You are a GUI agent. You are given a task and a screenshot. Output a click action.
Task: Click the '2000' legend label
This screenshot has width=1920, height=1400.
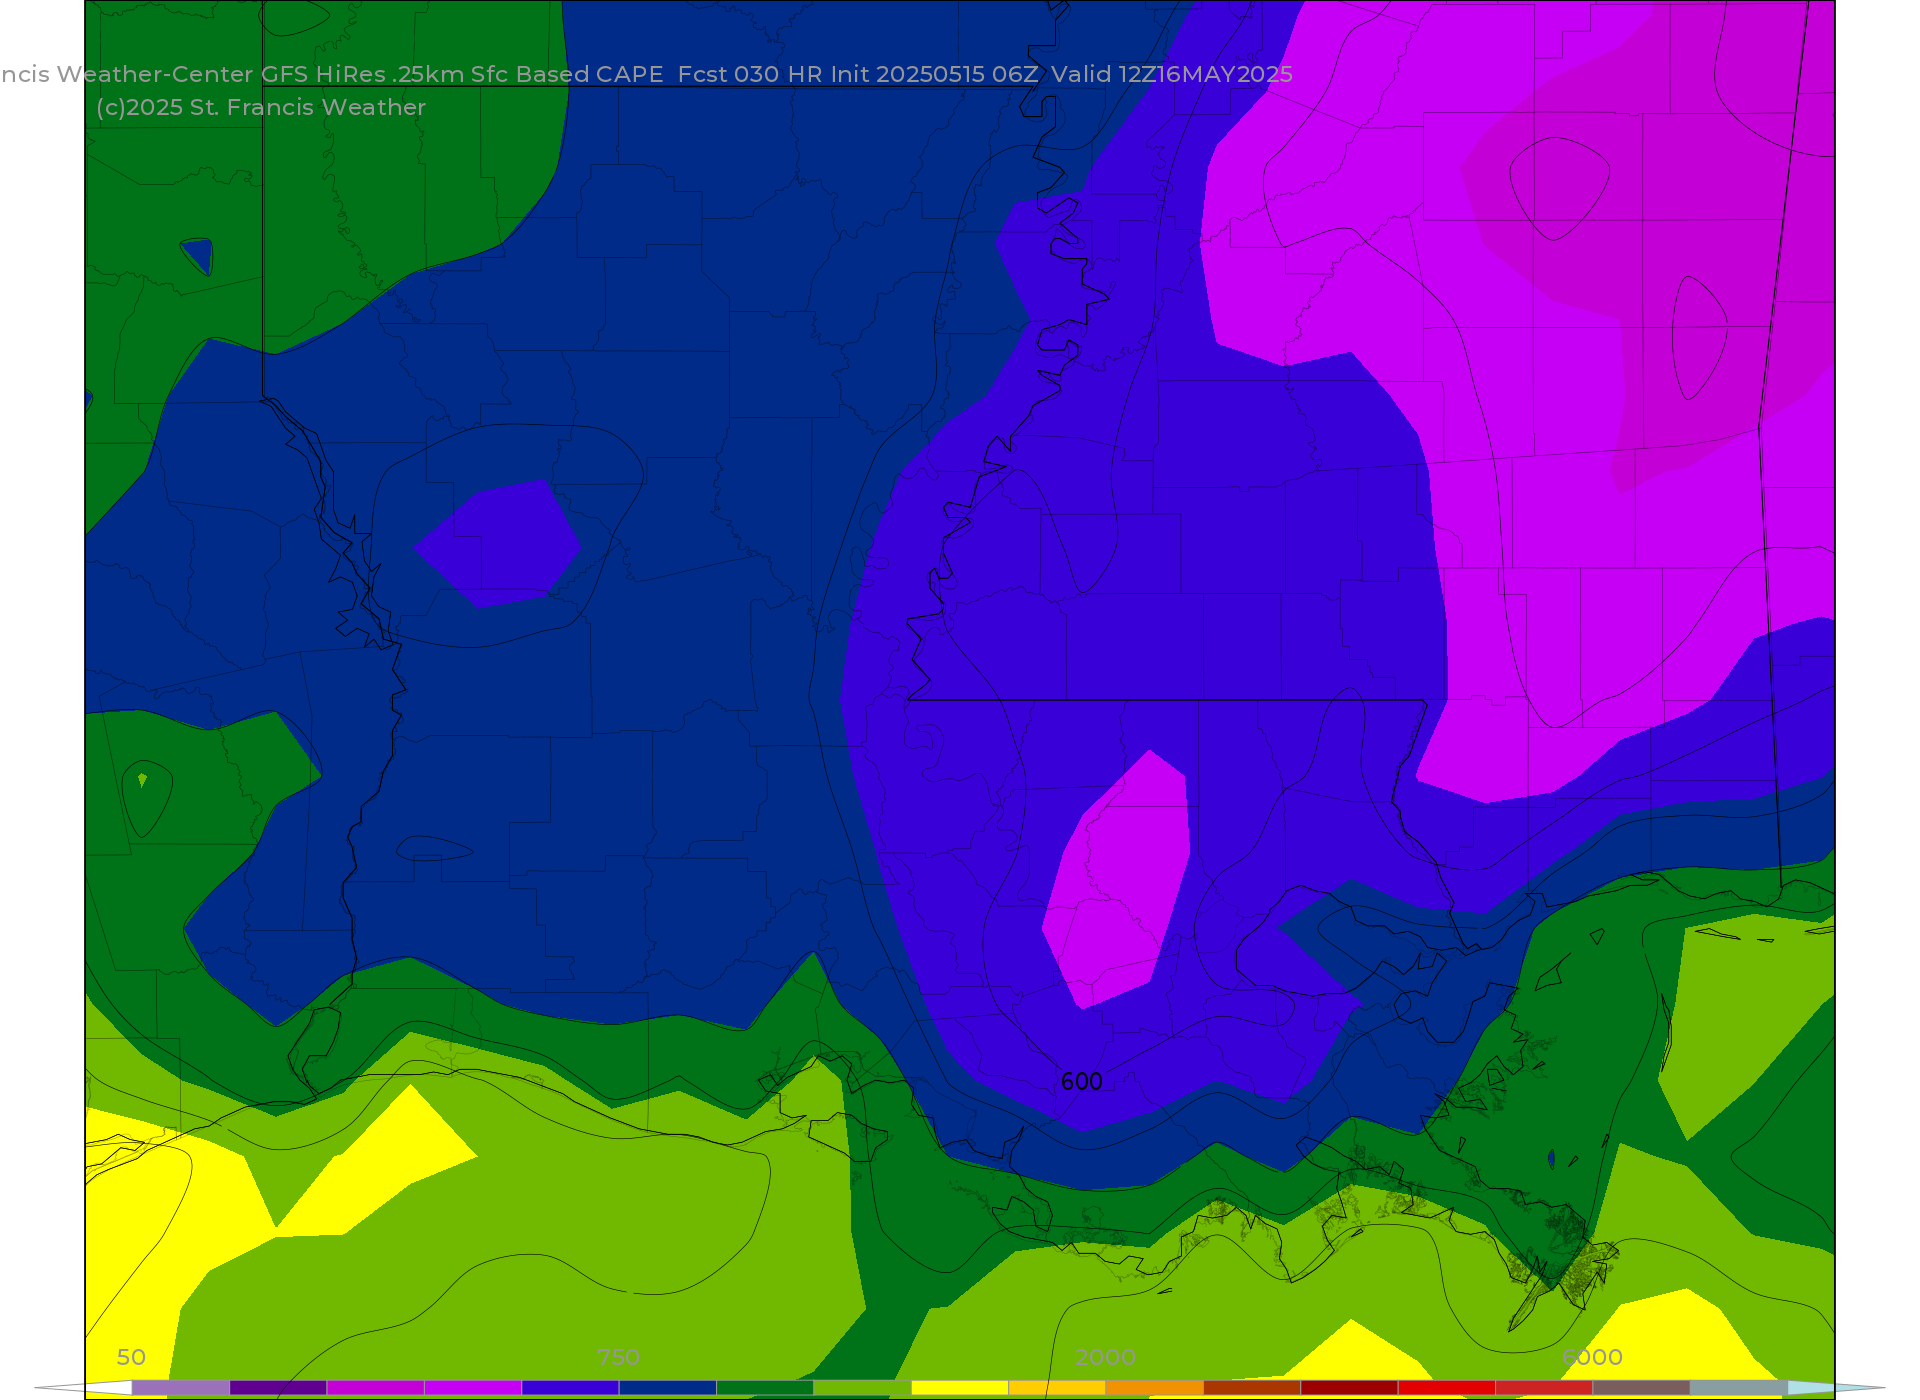point(1105,1357)
